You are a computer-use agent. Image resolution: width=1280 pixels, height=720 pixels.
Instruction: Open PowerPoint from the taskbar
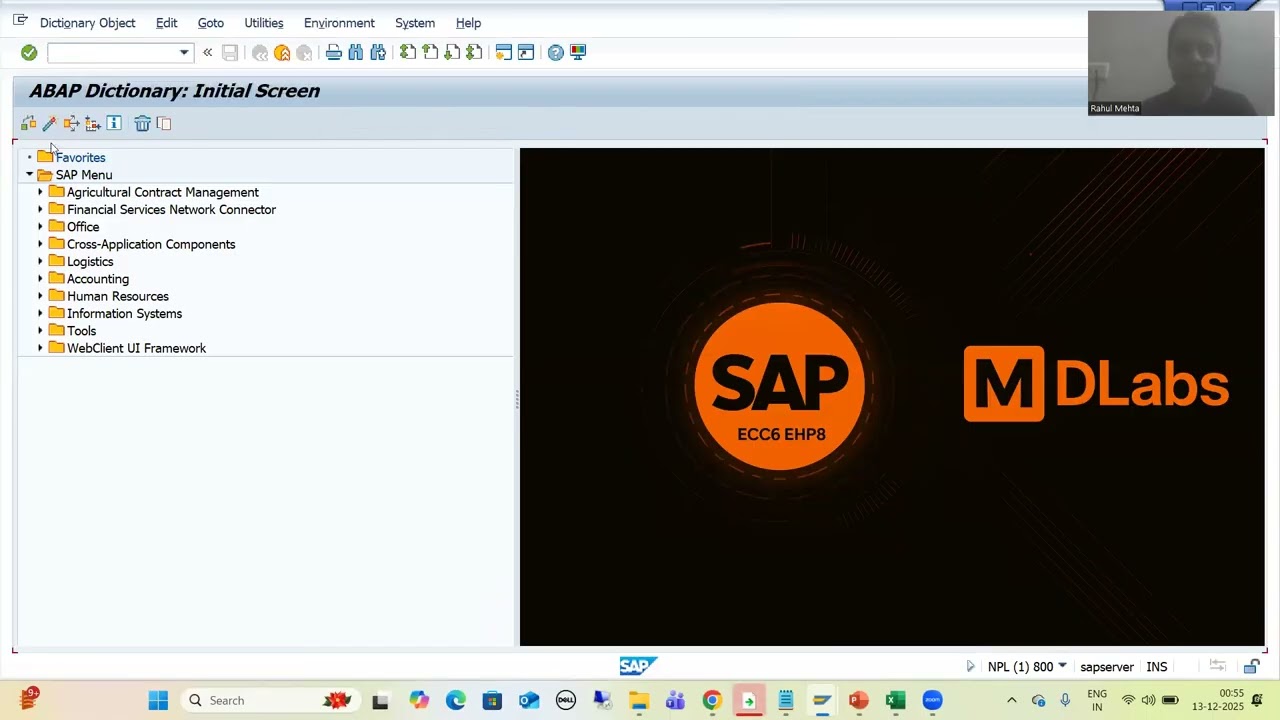(x=858, y=700)
